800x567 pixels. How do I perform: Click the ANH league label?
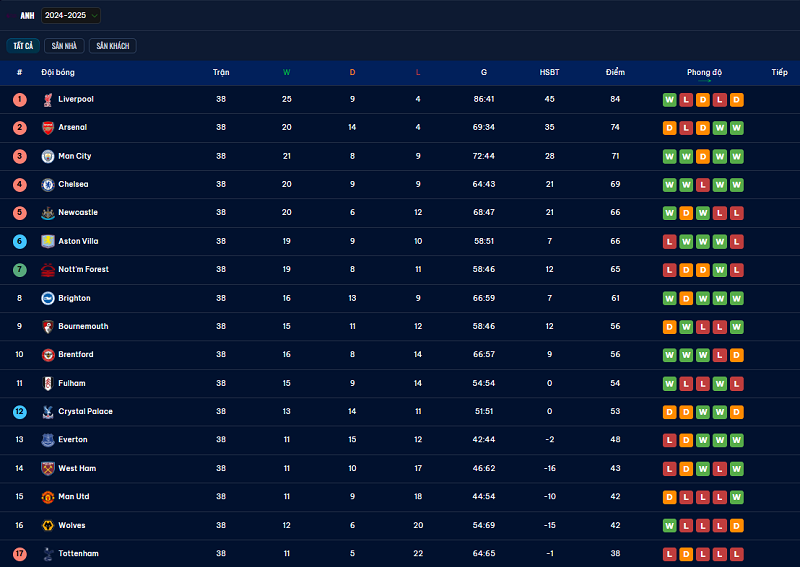pos(28,16)
